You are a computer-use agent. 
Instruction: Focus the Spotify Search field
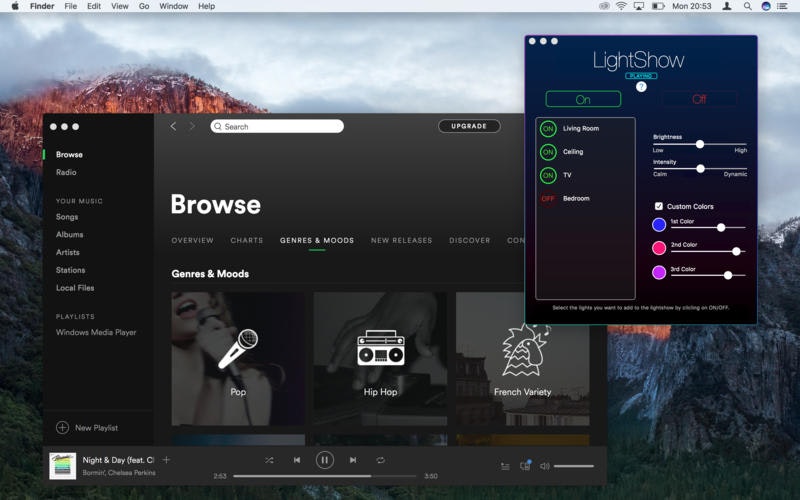277,126
